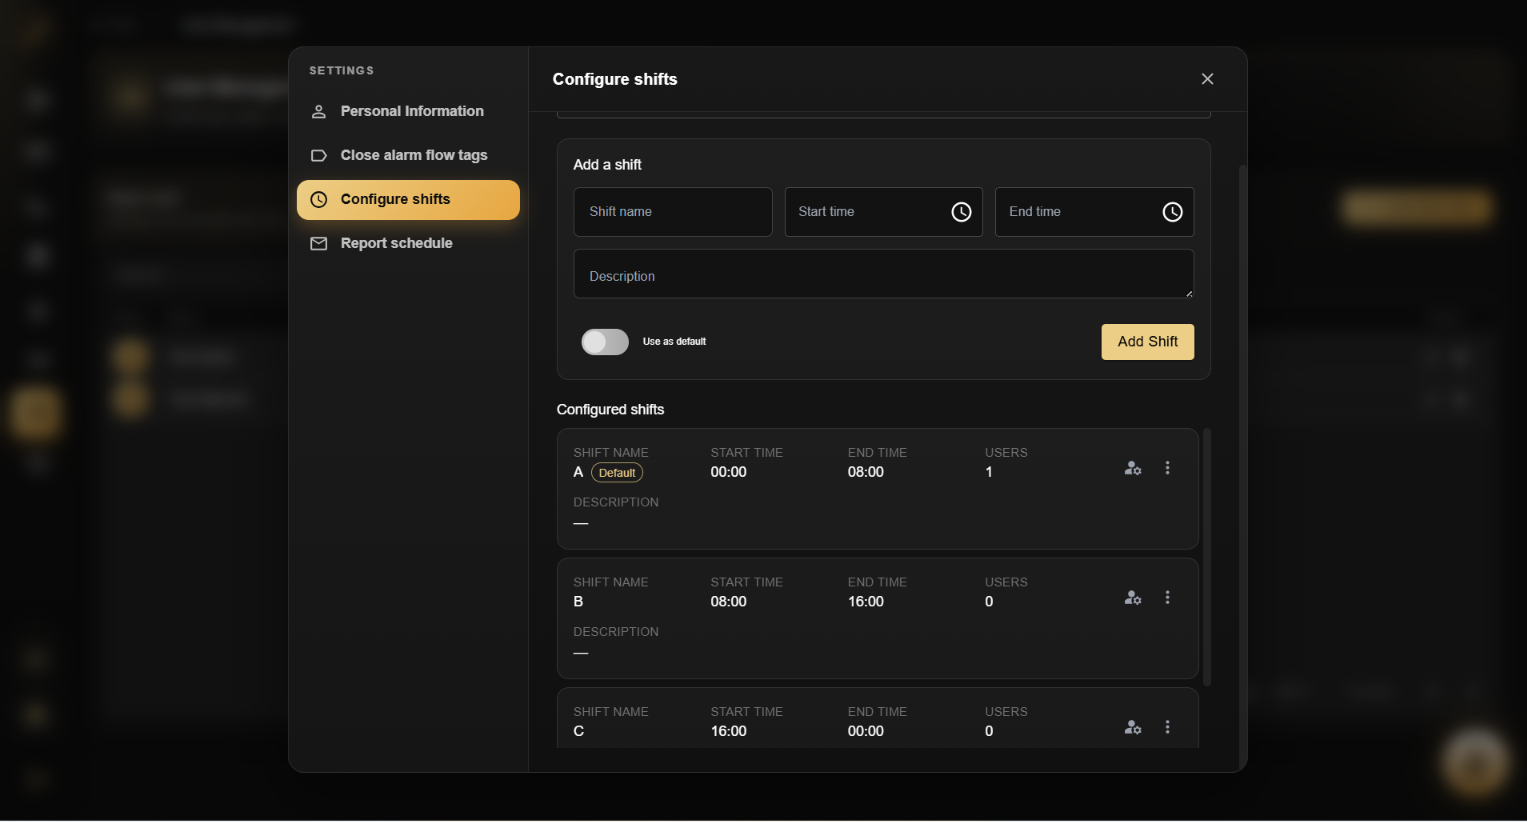Click the clock icon in Start time field
The image size is (1527, 822).
(961, 212)
